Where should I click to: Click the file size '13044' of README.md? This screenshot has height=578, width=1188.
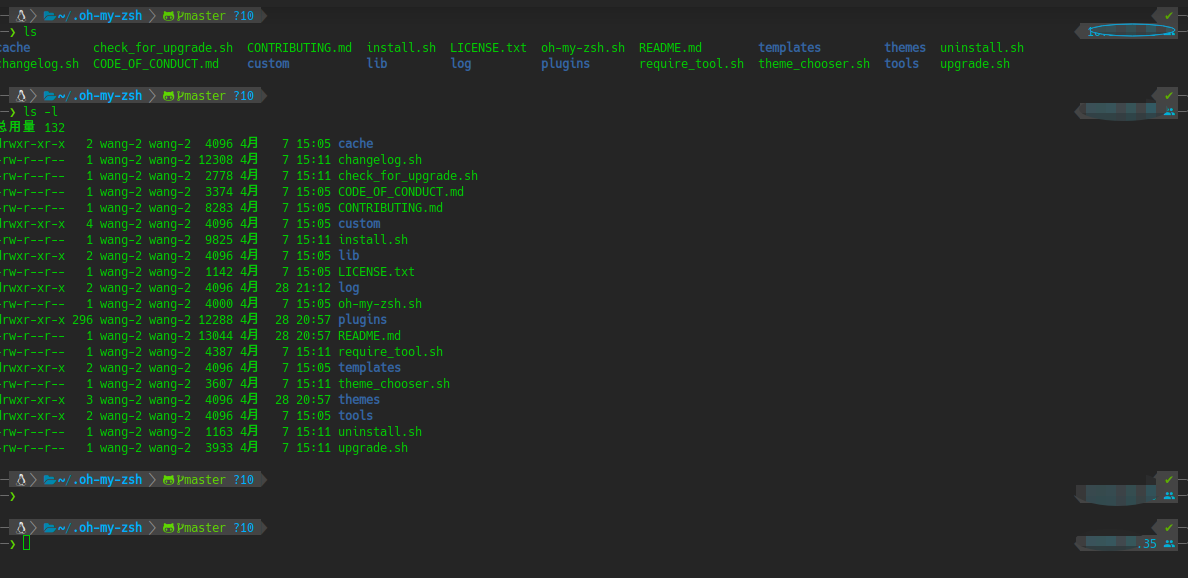pos(215,336)
